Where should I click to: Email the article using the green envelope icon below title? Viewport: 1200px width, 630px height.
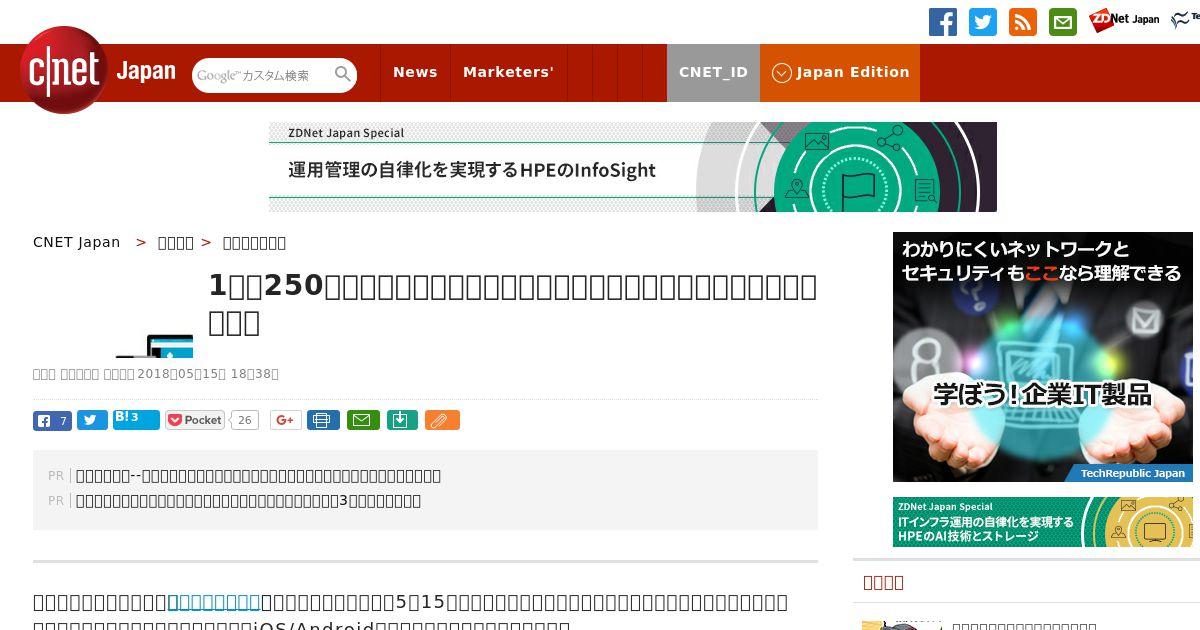pyautogui.click(x=363, y=420)
